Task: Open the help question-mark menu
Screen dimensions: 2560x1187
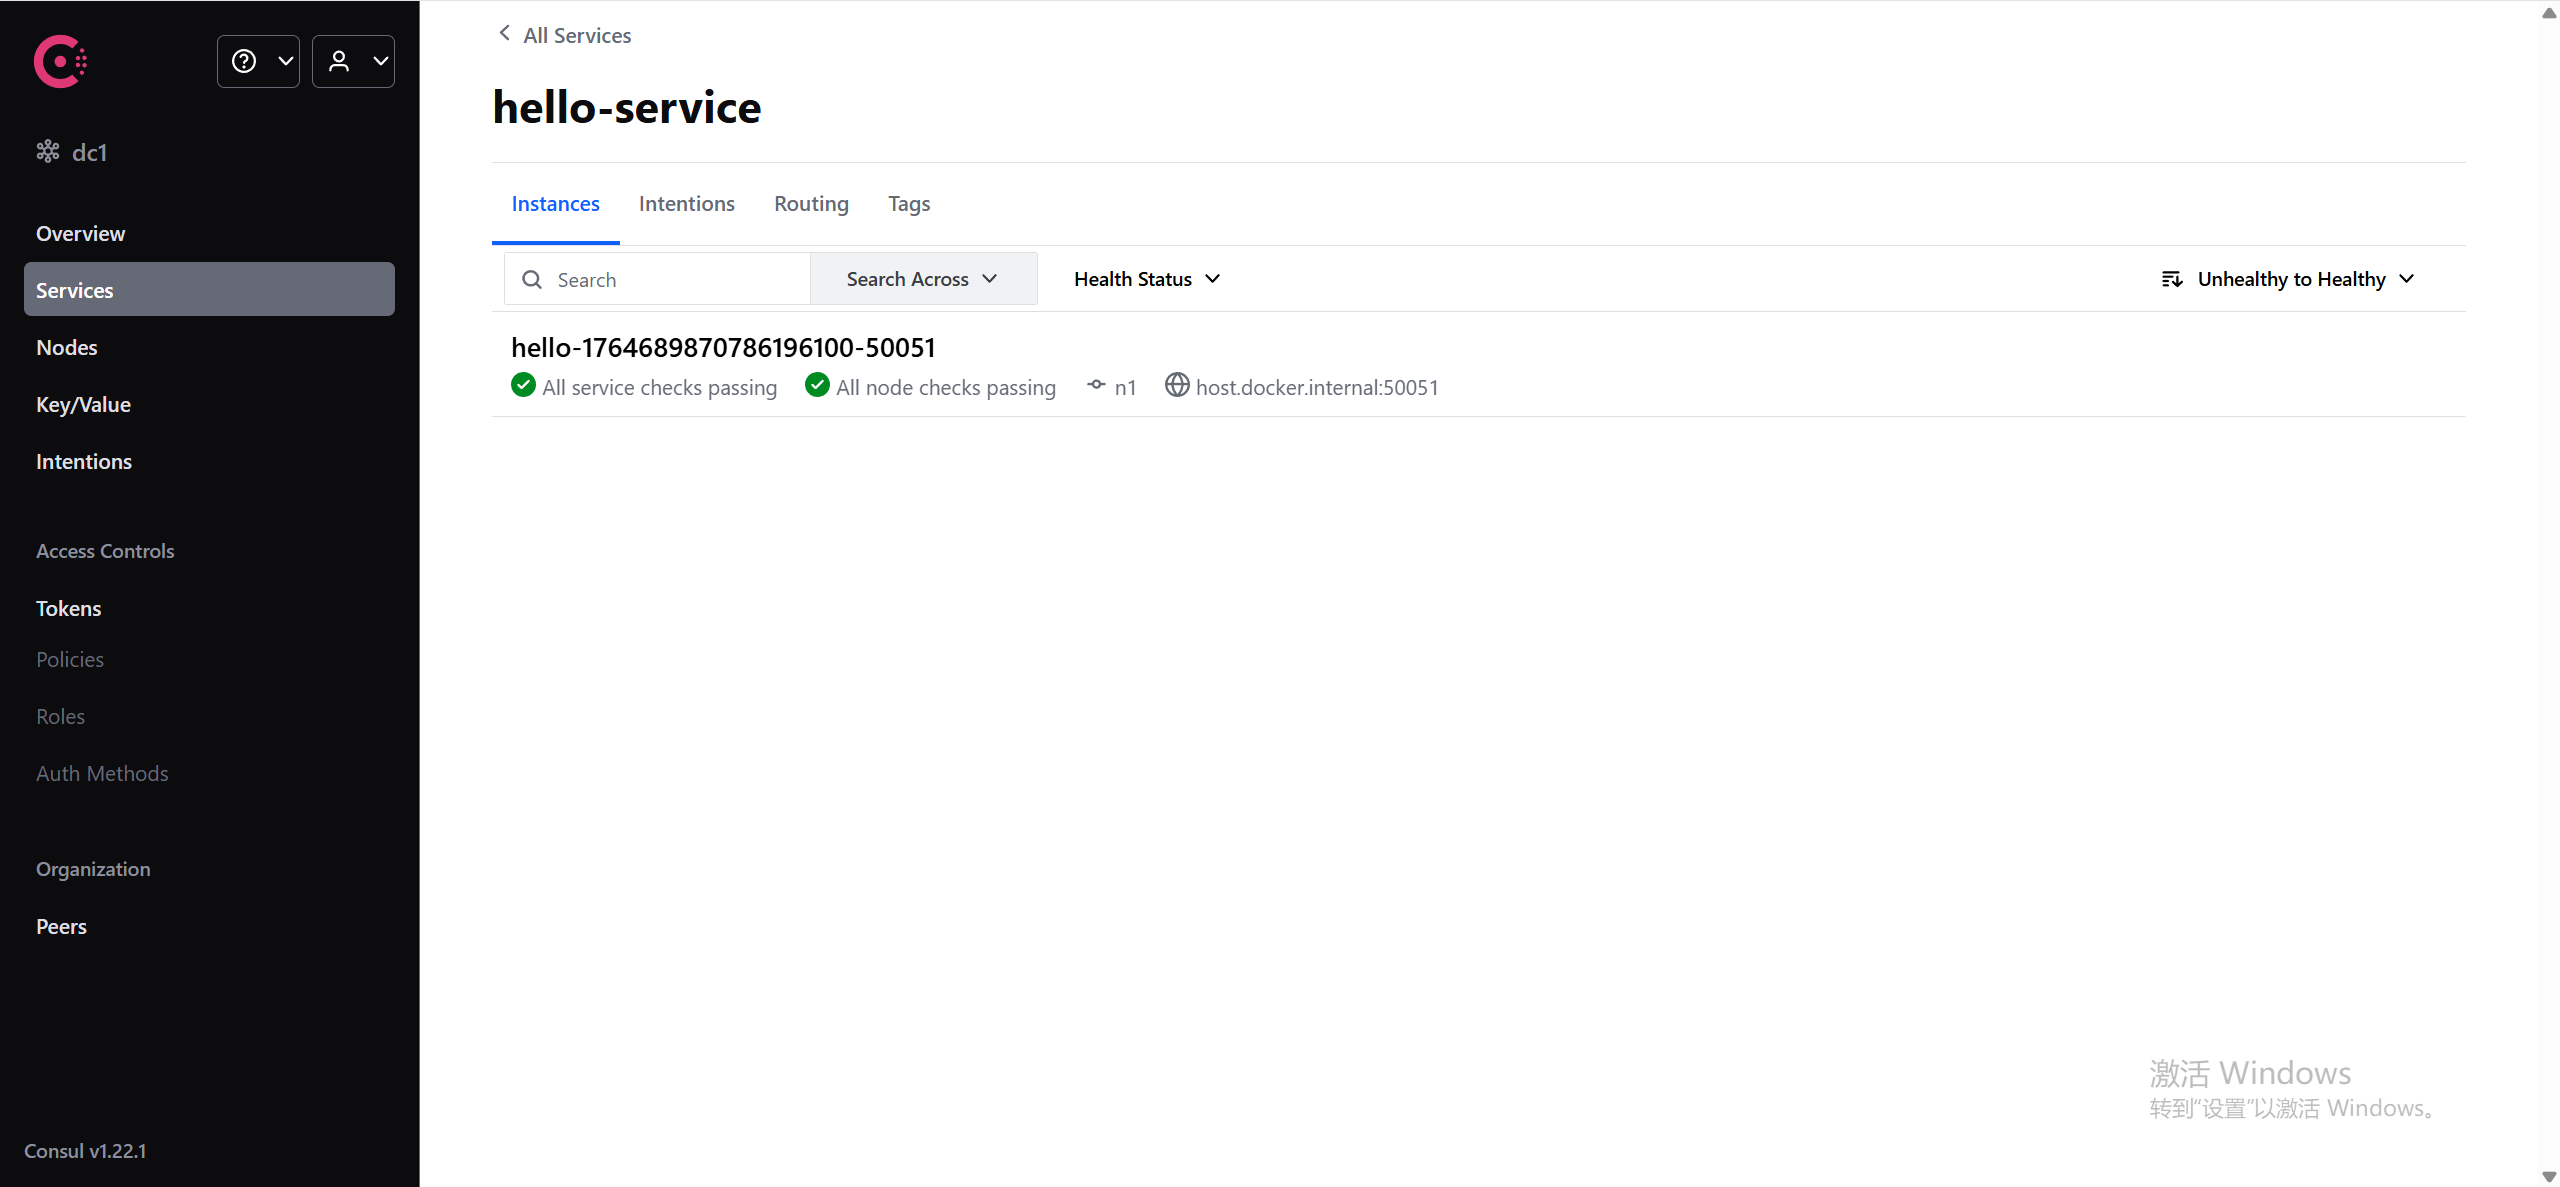Action: (258, 62)
